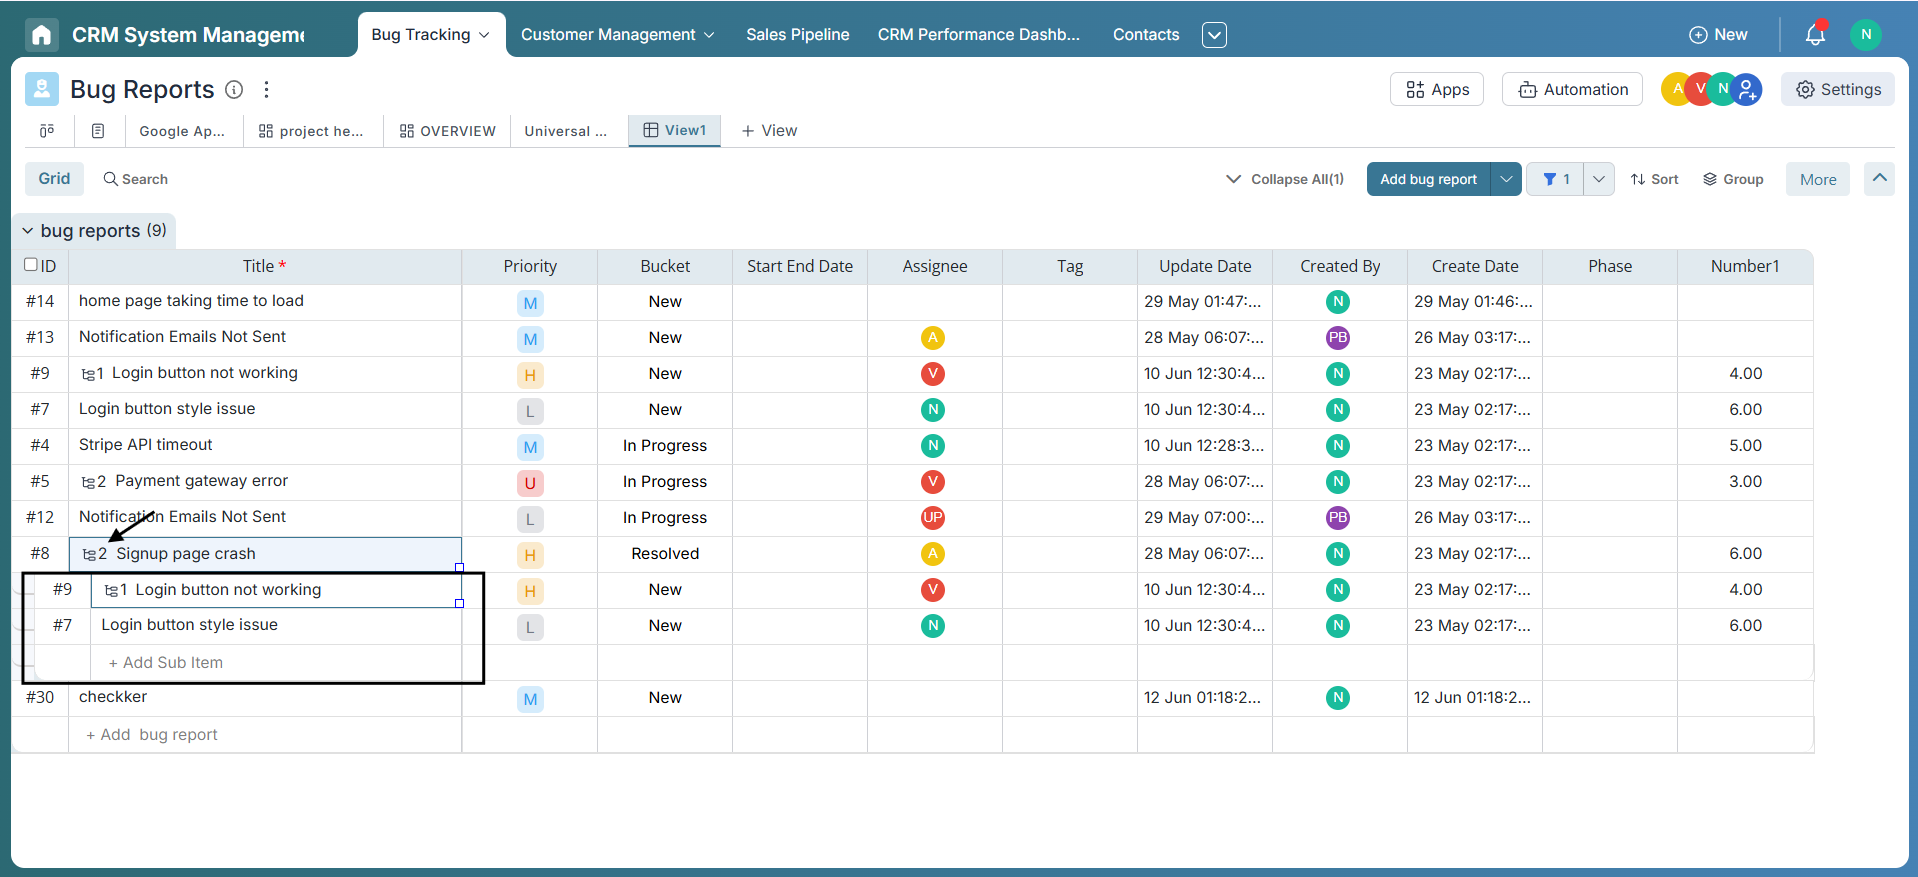Click Group
Image resolution: width=1918 pixels, height=877 pixels.
pyautogui.click(x=1733, y=179)
